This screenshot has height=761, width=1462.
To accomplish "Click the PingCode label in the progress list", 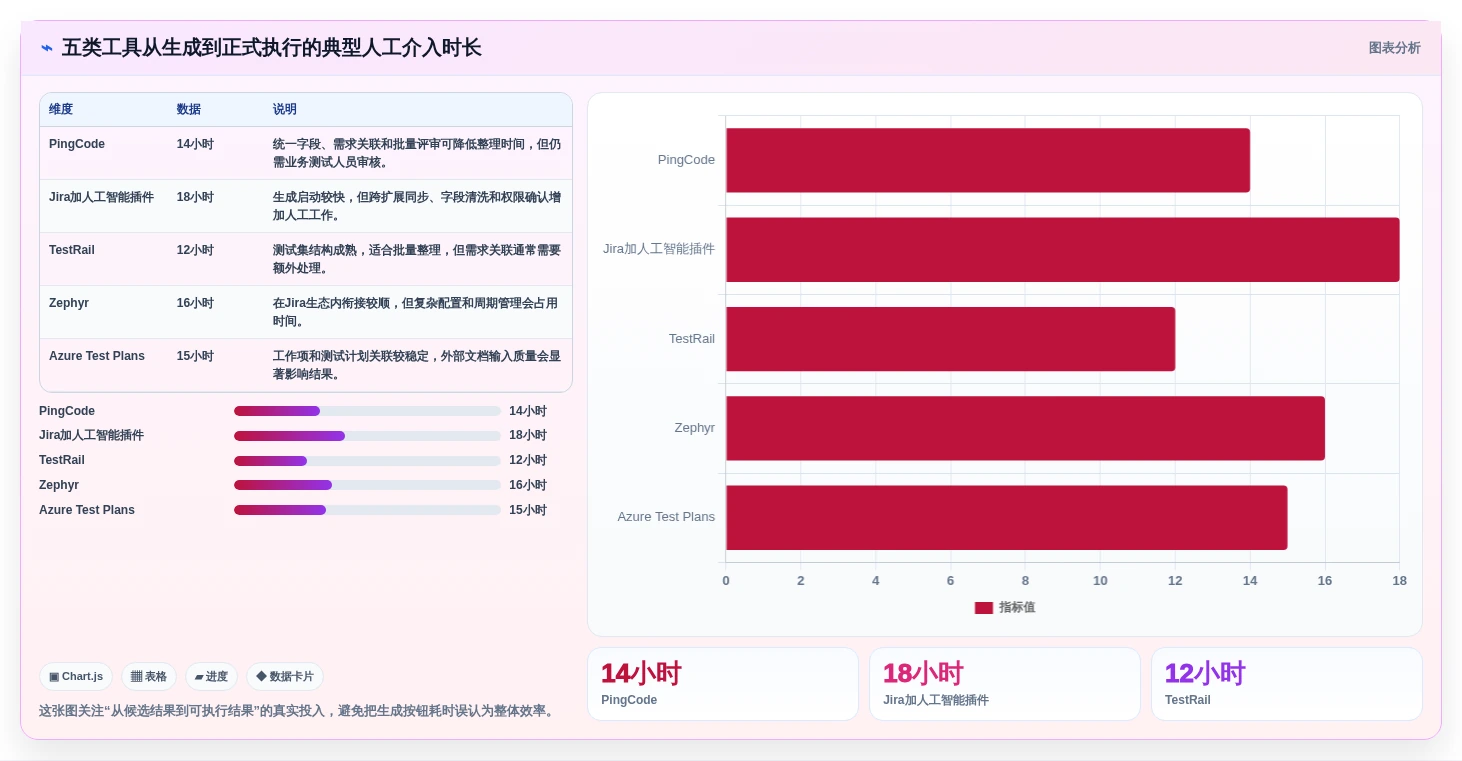I will click(67, 411).
